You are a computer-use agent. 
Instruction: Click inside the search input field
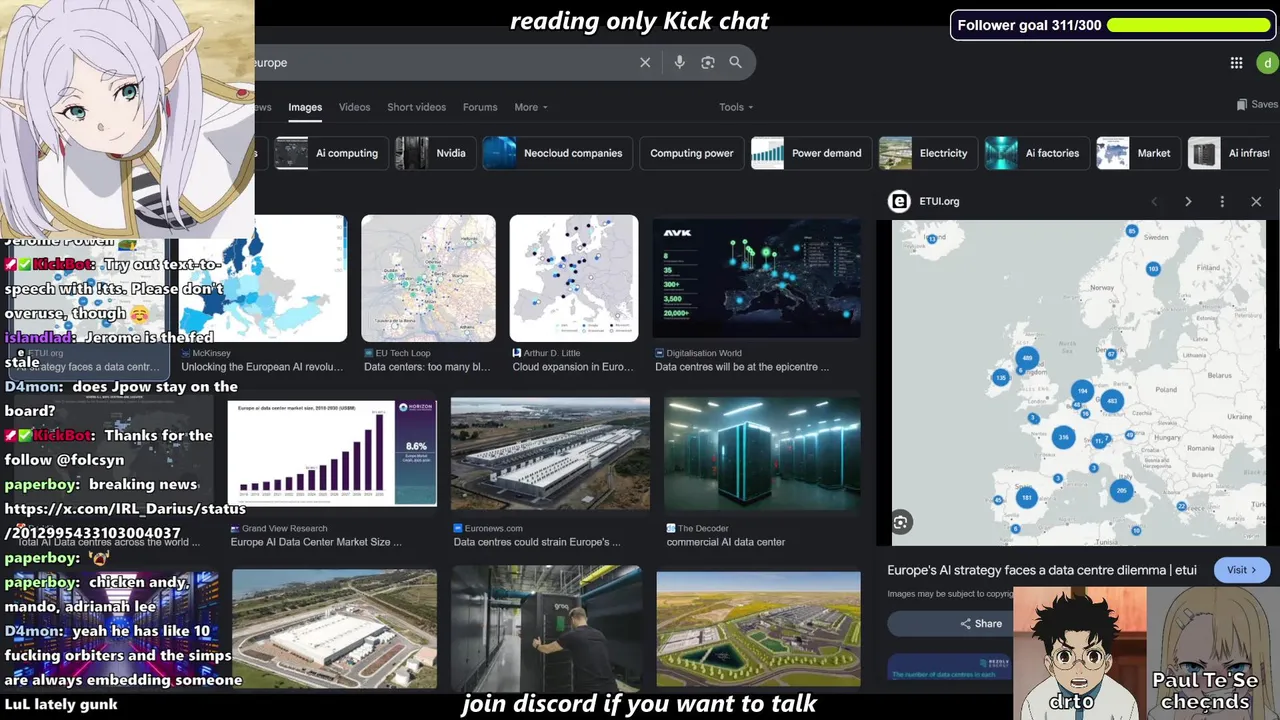pyautogui.click(x=440, y=62)
